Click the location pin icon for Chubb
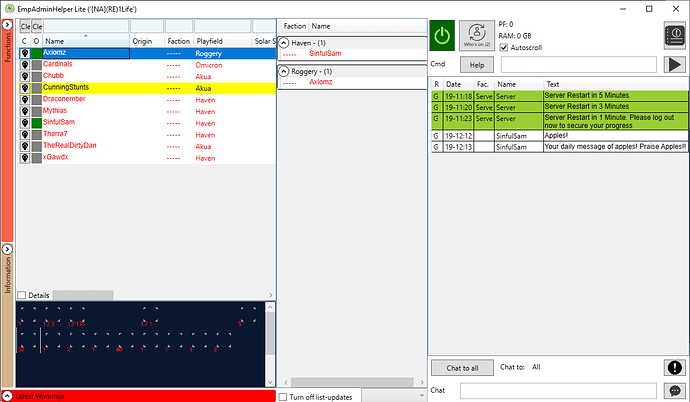This screenshot has width=690, height=402. [x=25, y=77]
